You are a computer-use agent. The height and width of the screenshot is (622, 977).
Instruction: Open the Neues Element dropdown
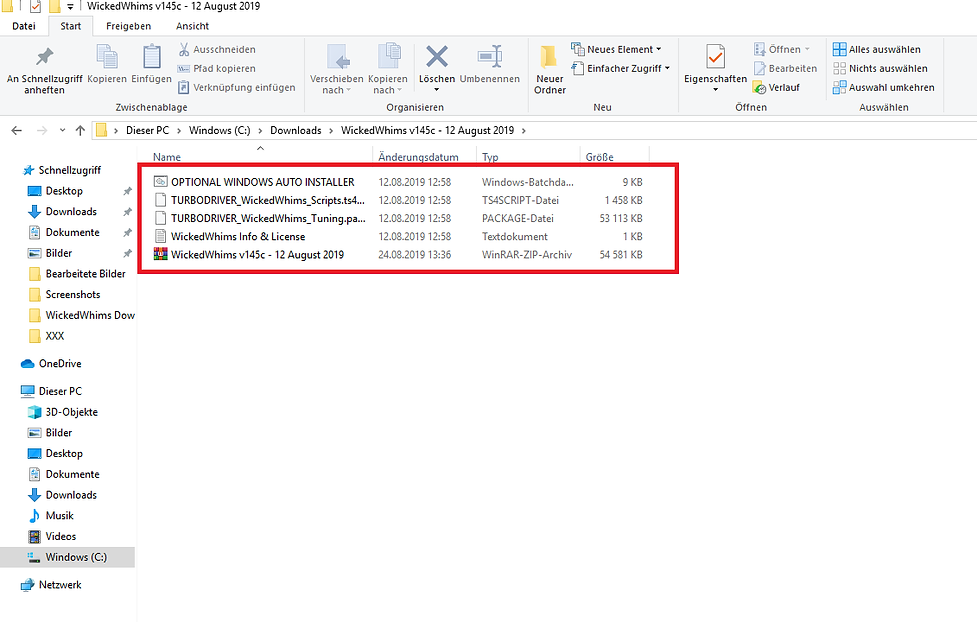click(x=616, y=49)
